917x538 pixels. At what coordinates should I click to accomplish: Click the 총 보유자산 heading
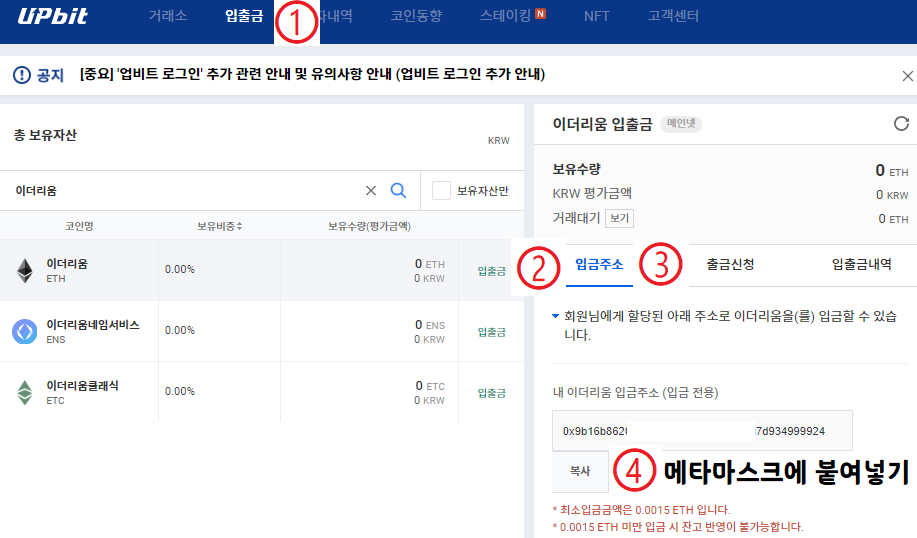pyautogui.click(x=45, y=135)
